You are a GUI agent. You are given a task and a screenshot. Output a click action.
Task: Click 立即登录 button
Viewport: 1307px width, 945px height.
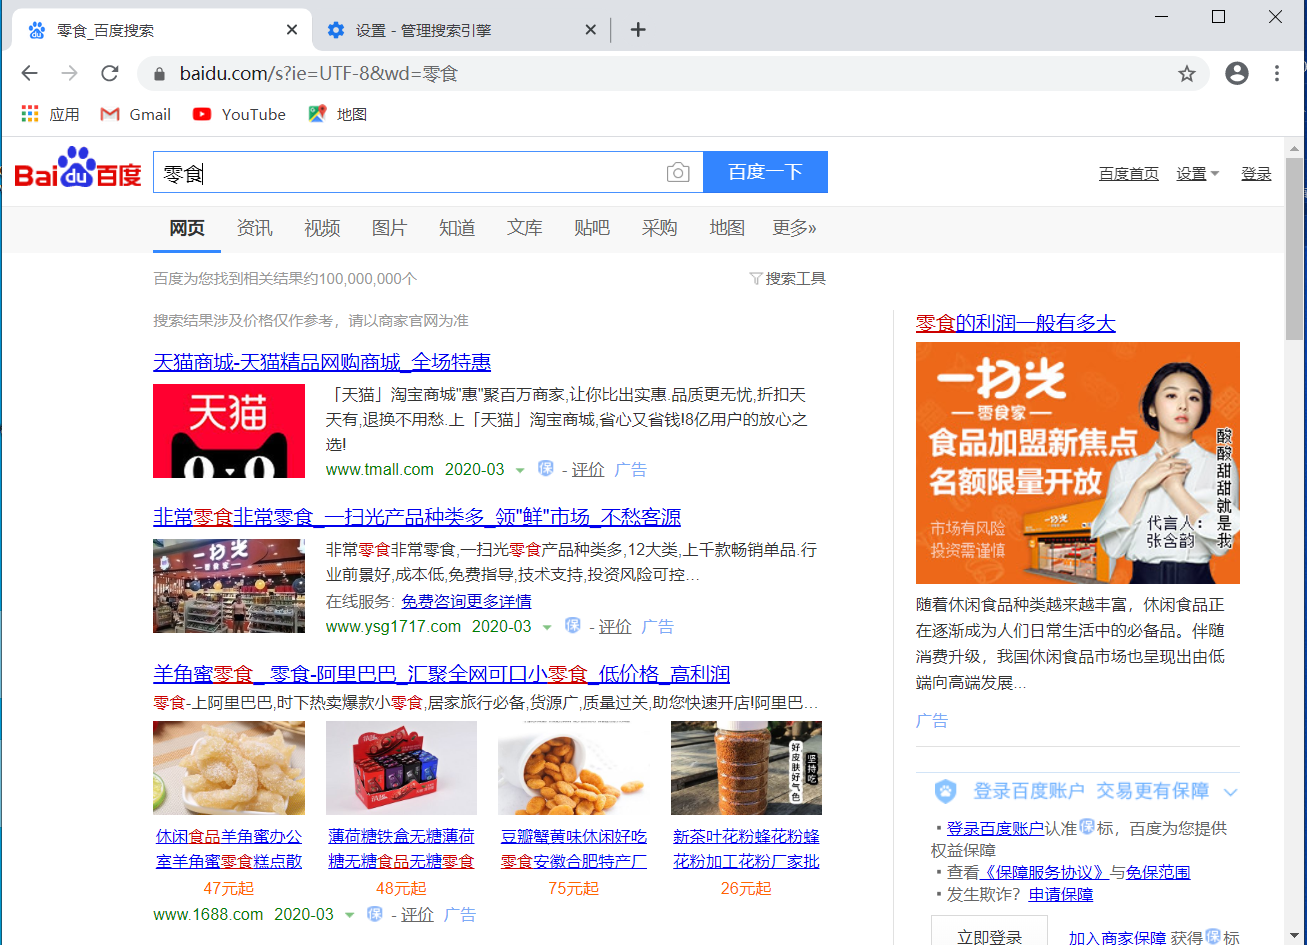pos(989,936)
